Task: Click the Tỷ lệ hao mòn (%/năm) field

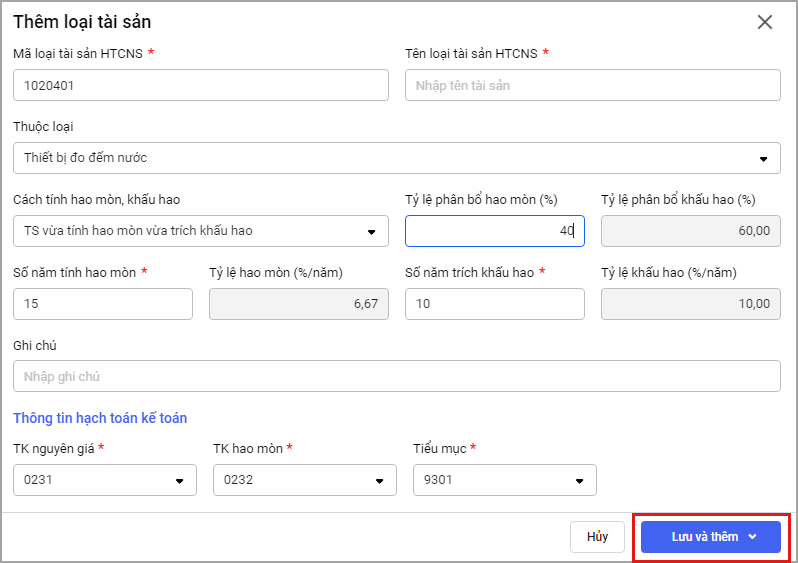Action: pyautogui.click(x=298, y=304)
